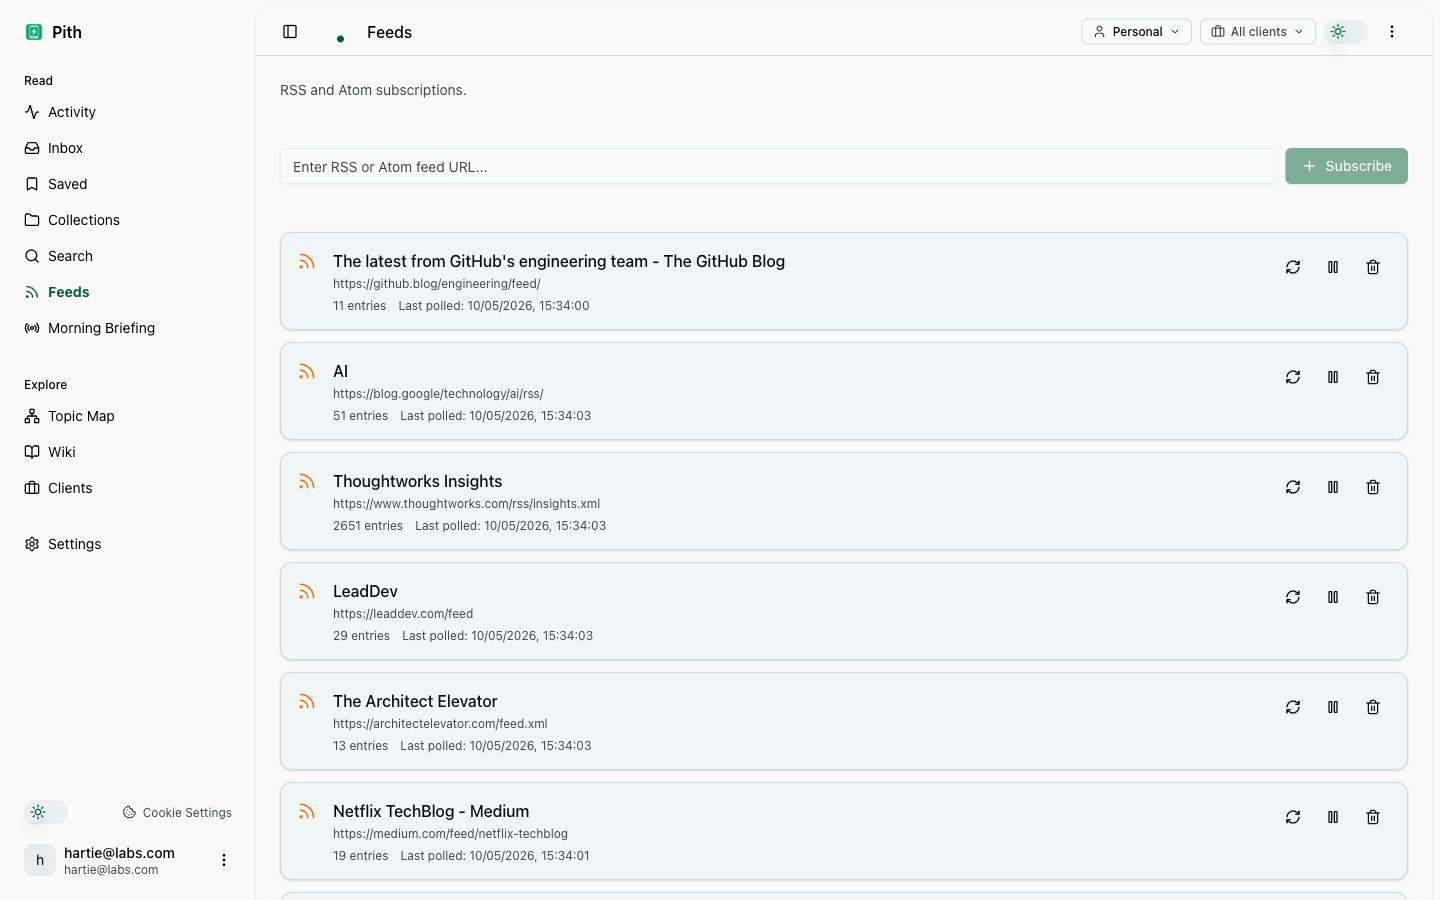Delete the Thoughtworks Insights feed
This screenshot has height=900, width=1440.
pyautogui.click(x=1373, y=487)
